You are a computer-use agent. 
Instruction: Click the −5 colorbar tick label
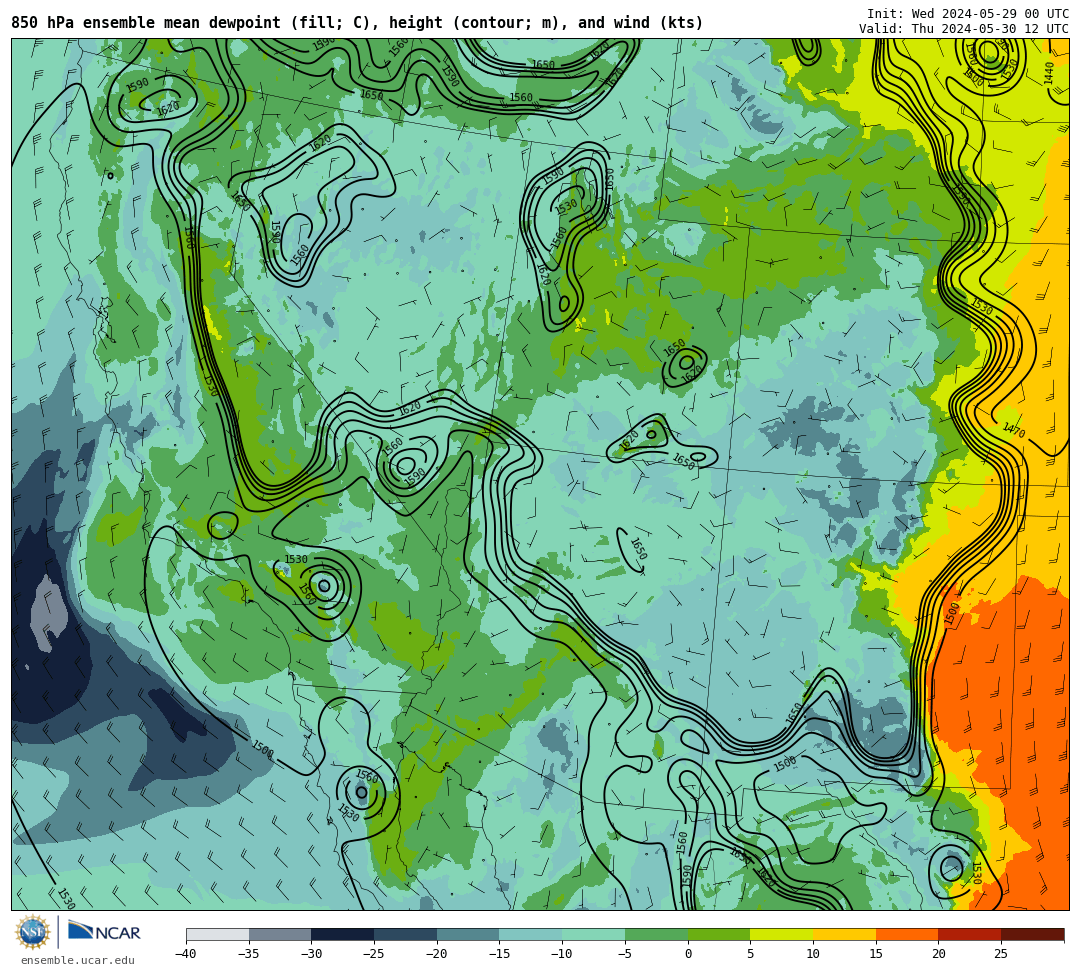coord(625,954)
